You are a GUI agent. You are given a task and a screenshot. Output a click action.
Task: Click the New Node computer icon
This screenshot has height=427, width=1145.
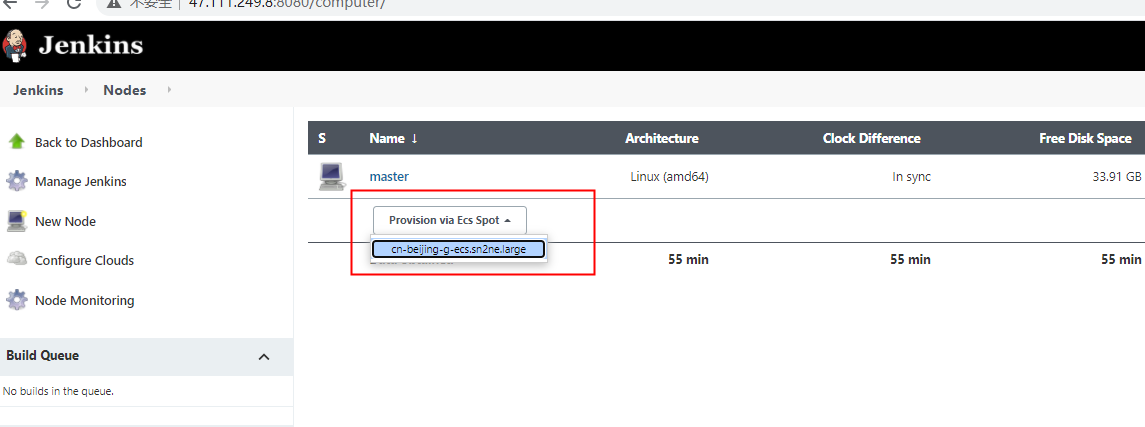16,220
